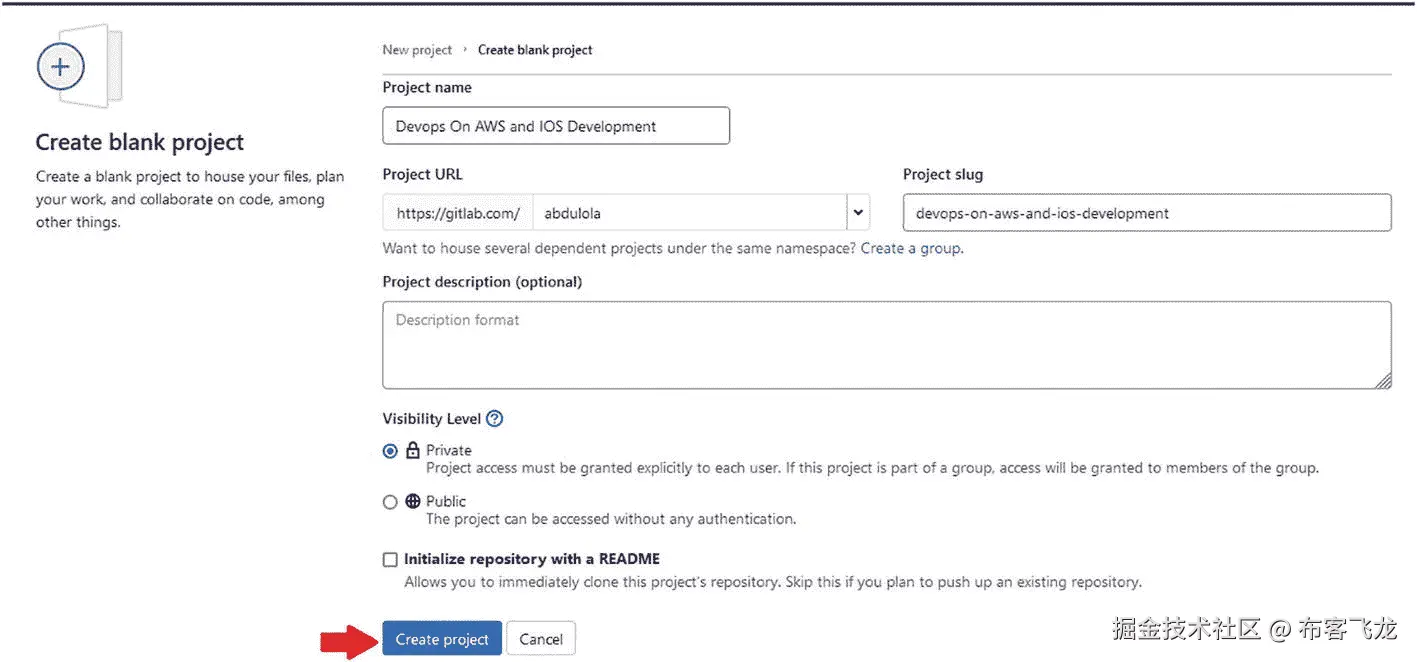Click into the Project slug field
The width and height of the screenshot is (1417, 662).
pos(1147,213)
